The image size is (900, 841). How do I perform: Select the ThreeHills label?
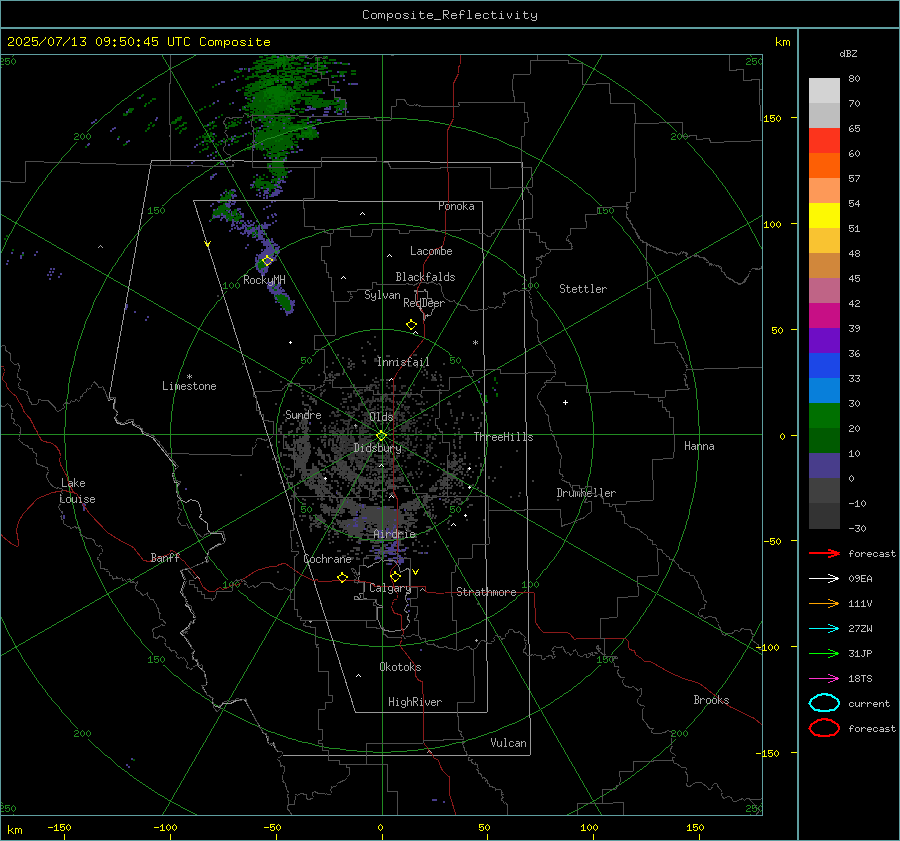(503, 437)
